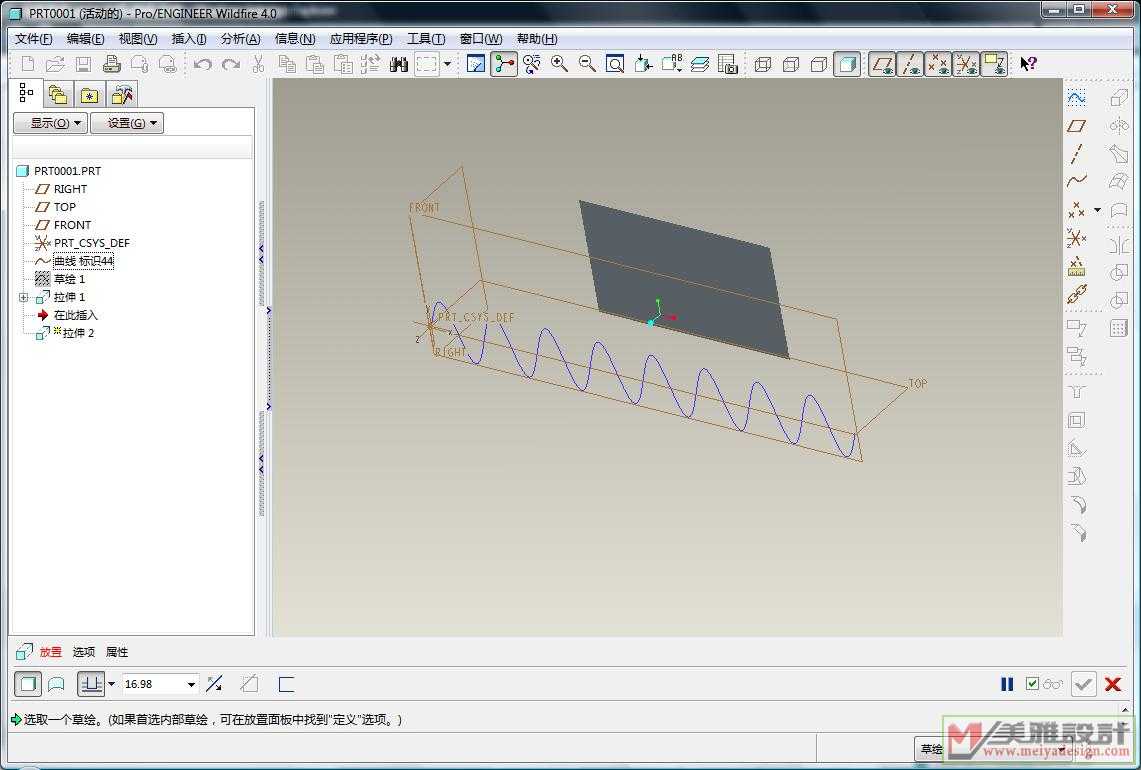
Task: Open the datum point tool flyout arrow
Action: 1097,210
